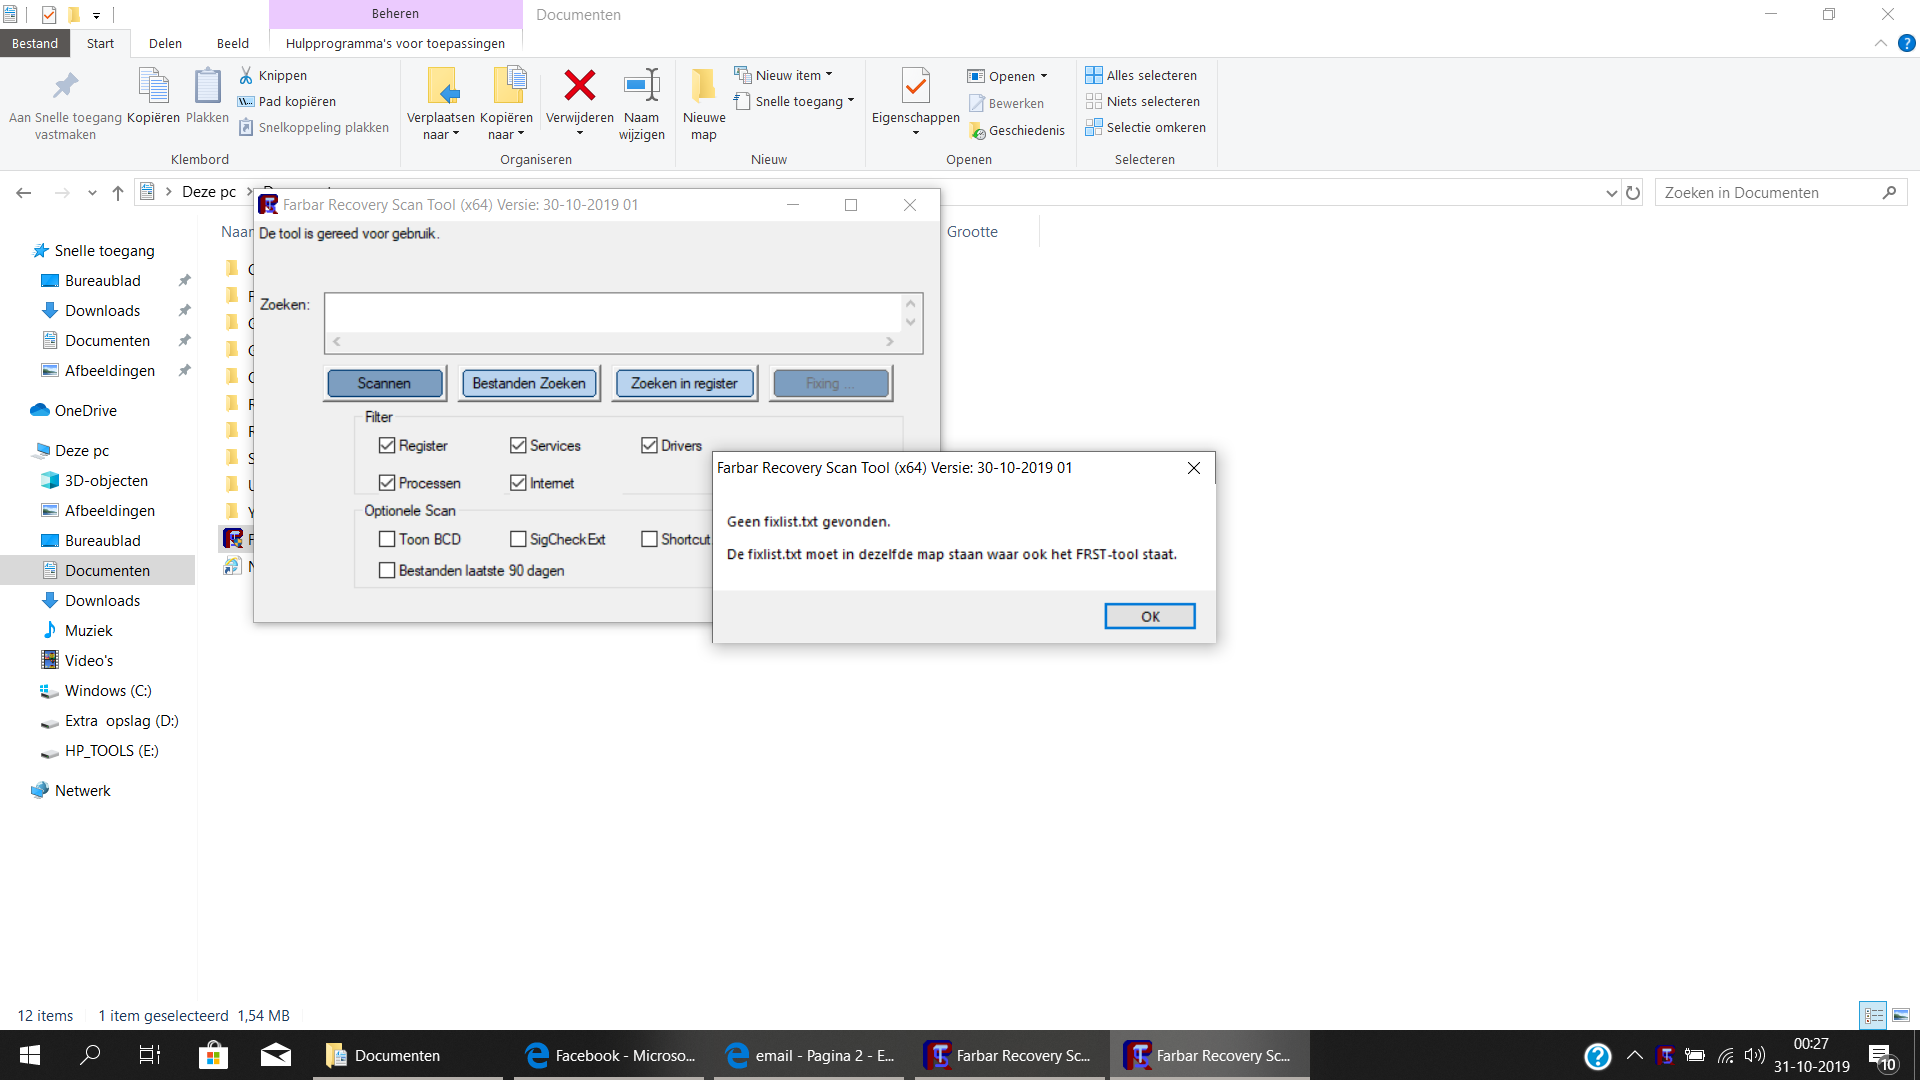Select OneDrive in navigation pane

(x=86, y=411)
